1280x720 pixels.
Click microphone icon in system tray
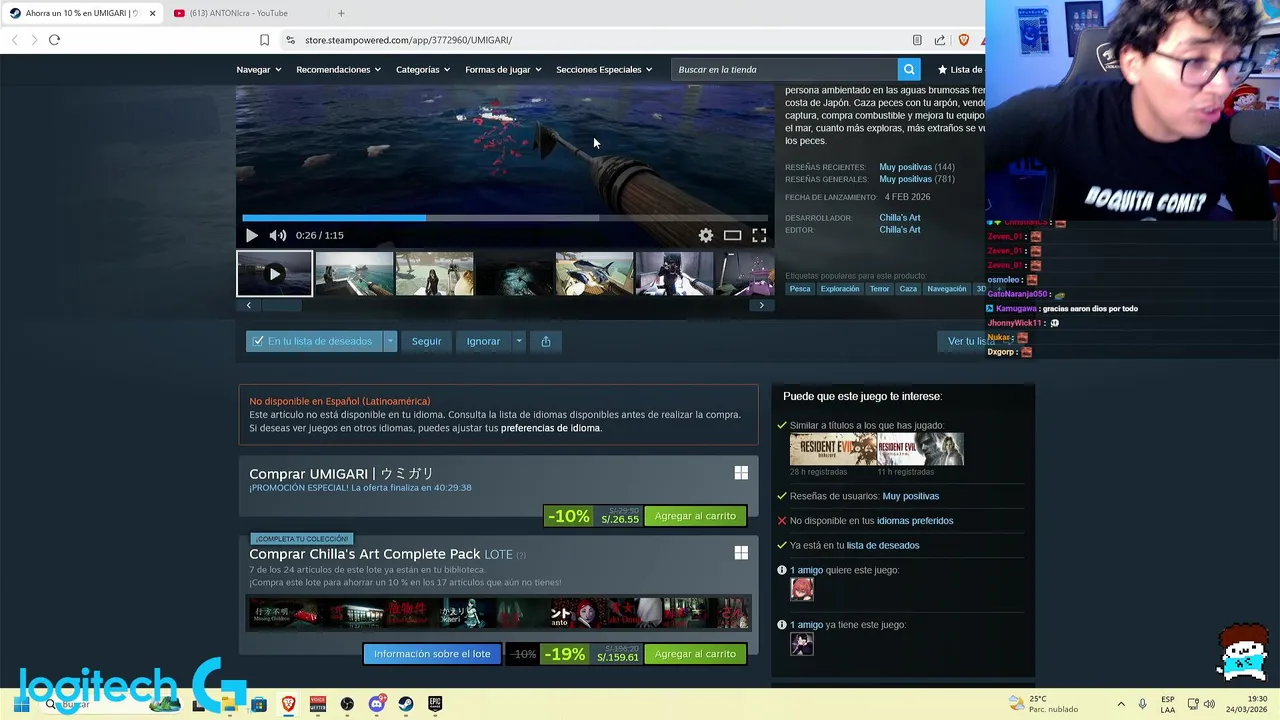coord(1143,704)
